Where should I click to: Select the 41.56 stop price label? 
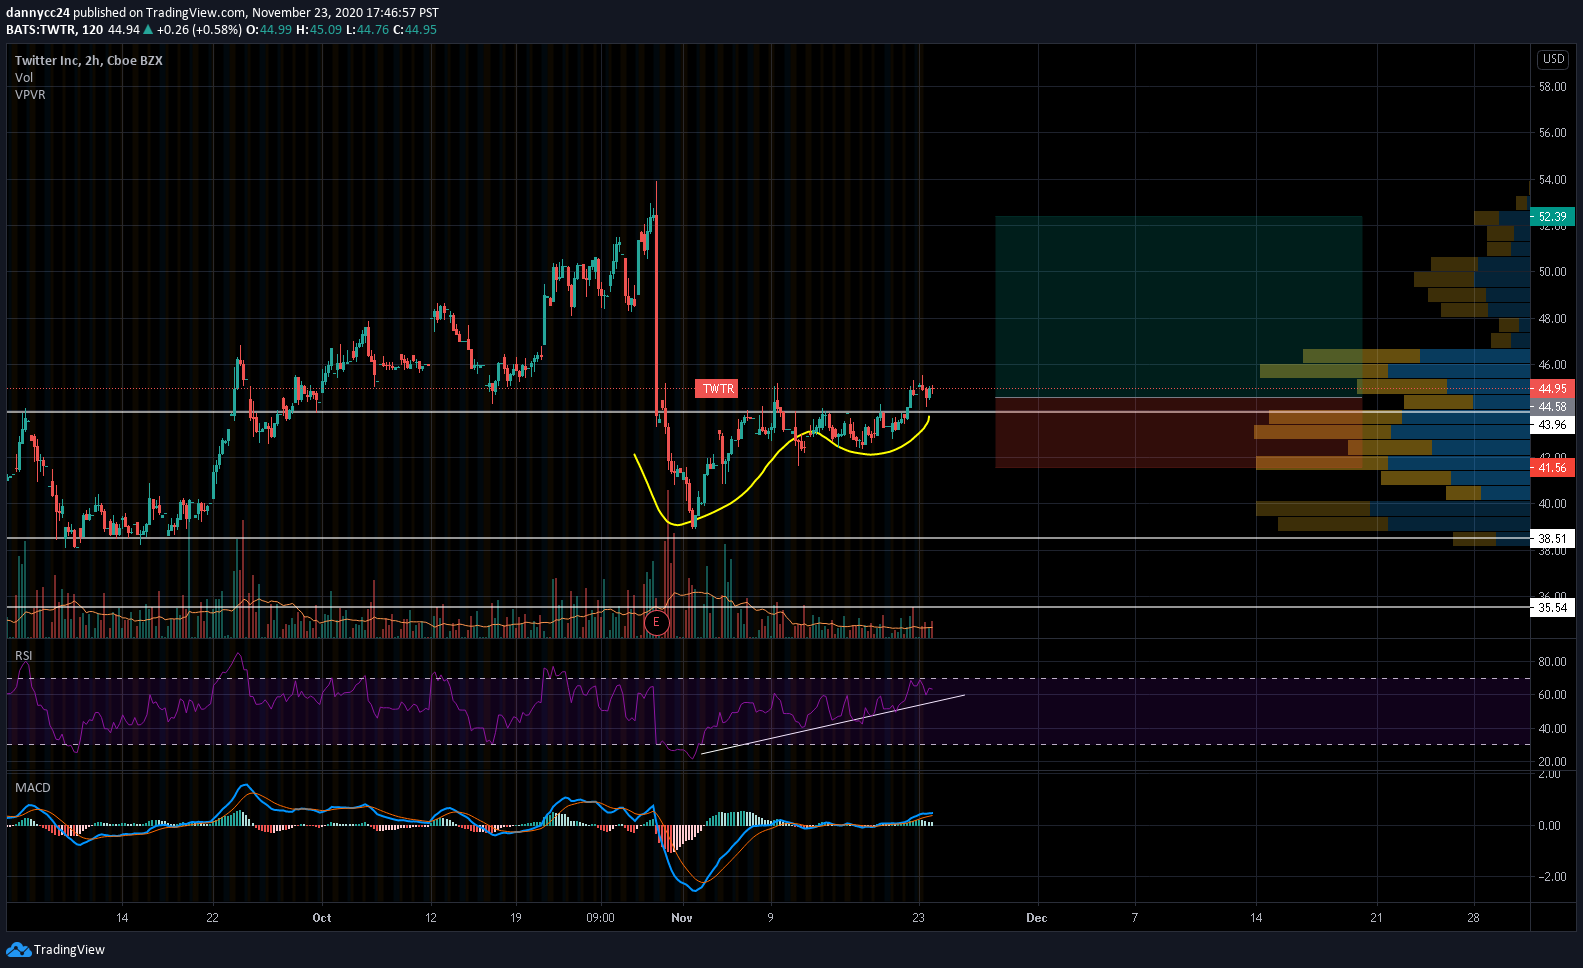pos(1552,467)
